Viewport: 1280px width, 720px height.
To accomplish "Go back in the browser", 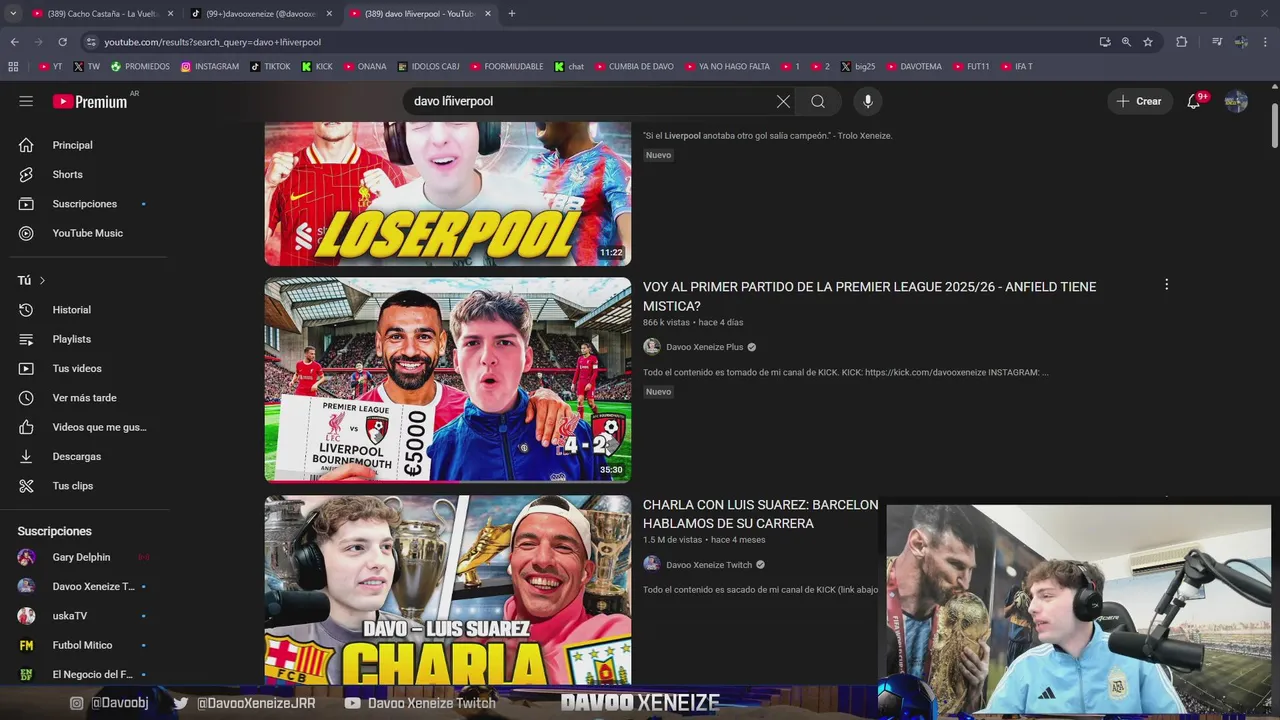I will (x=14, y=42).
